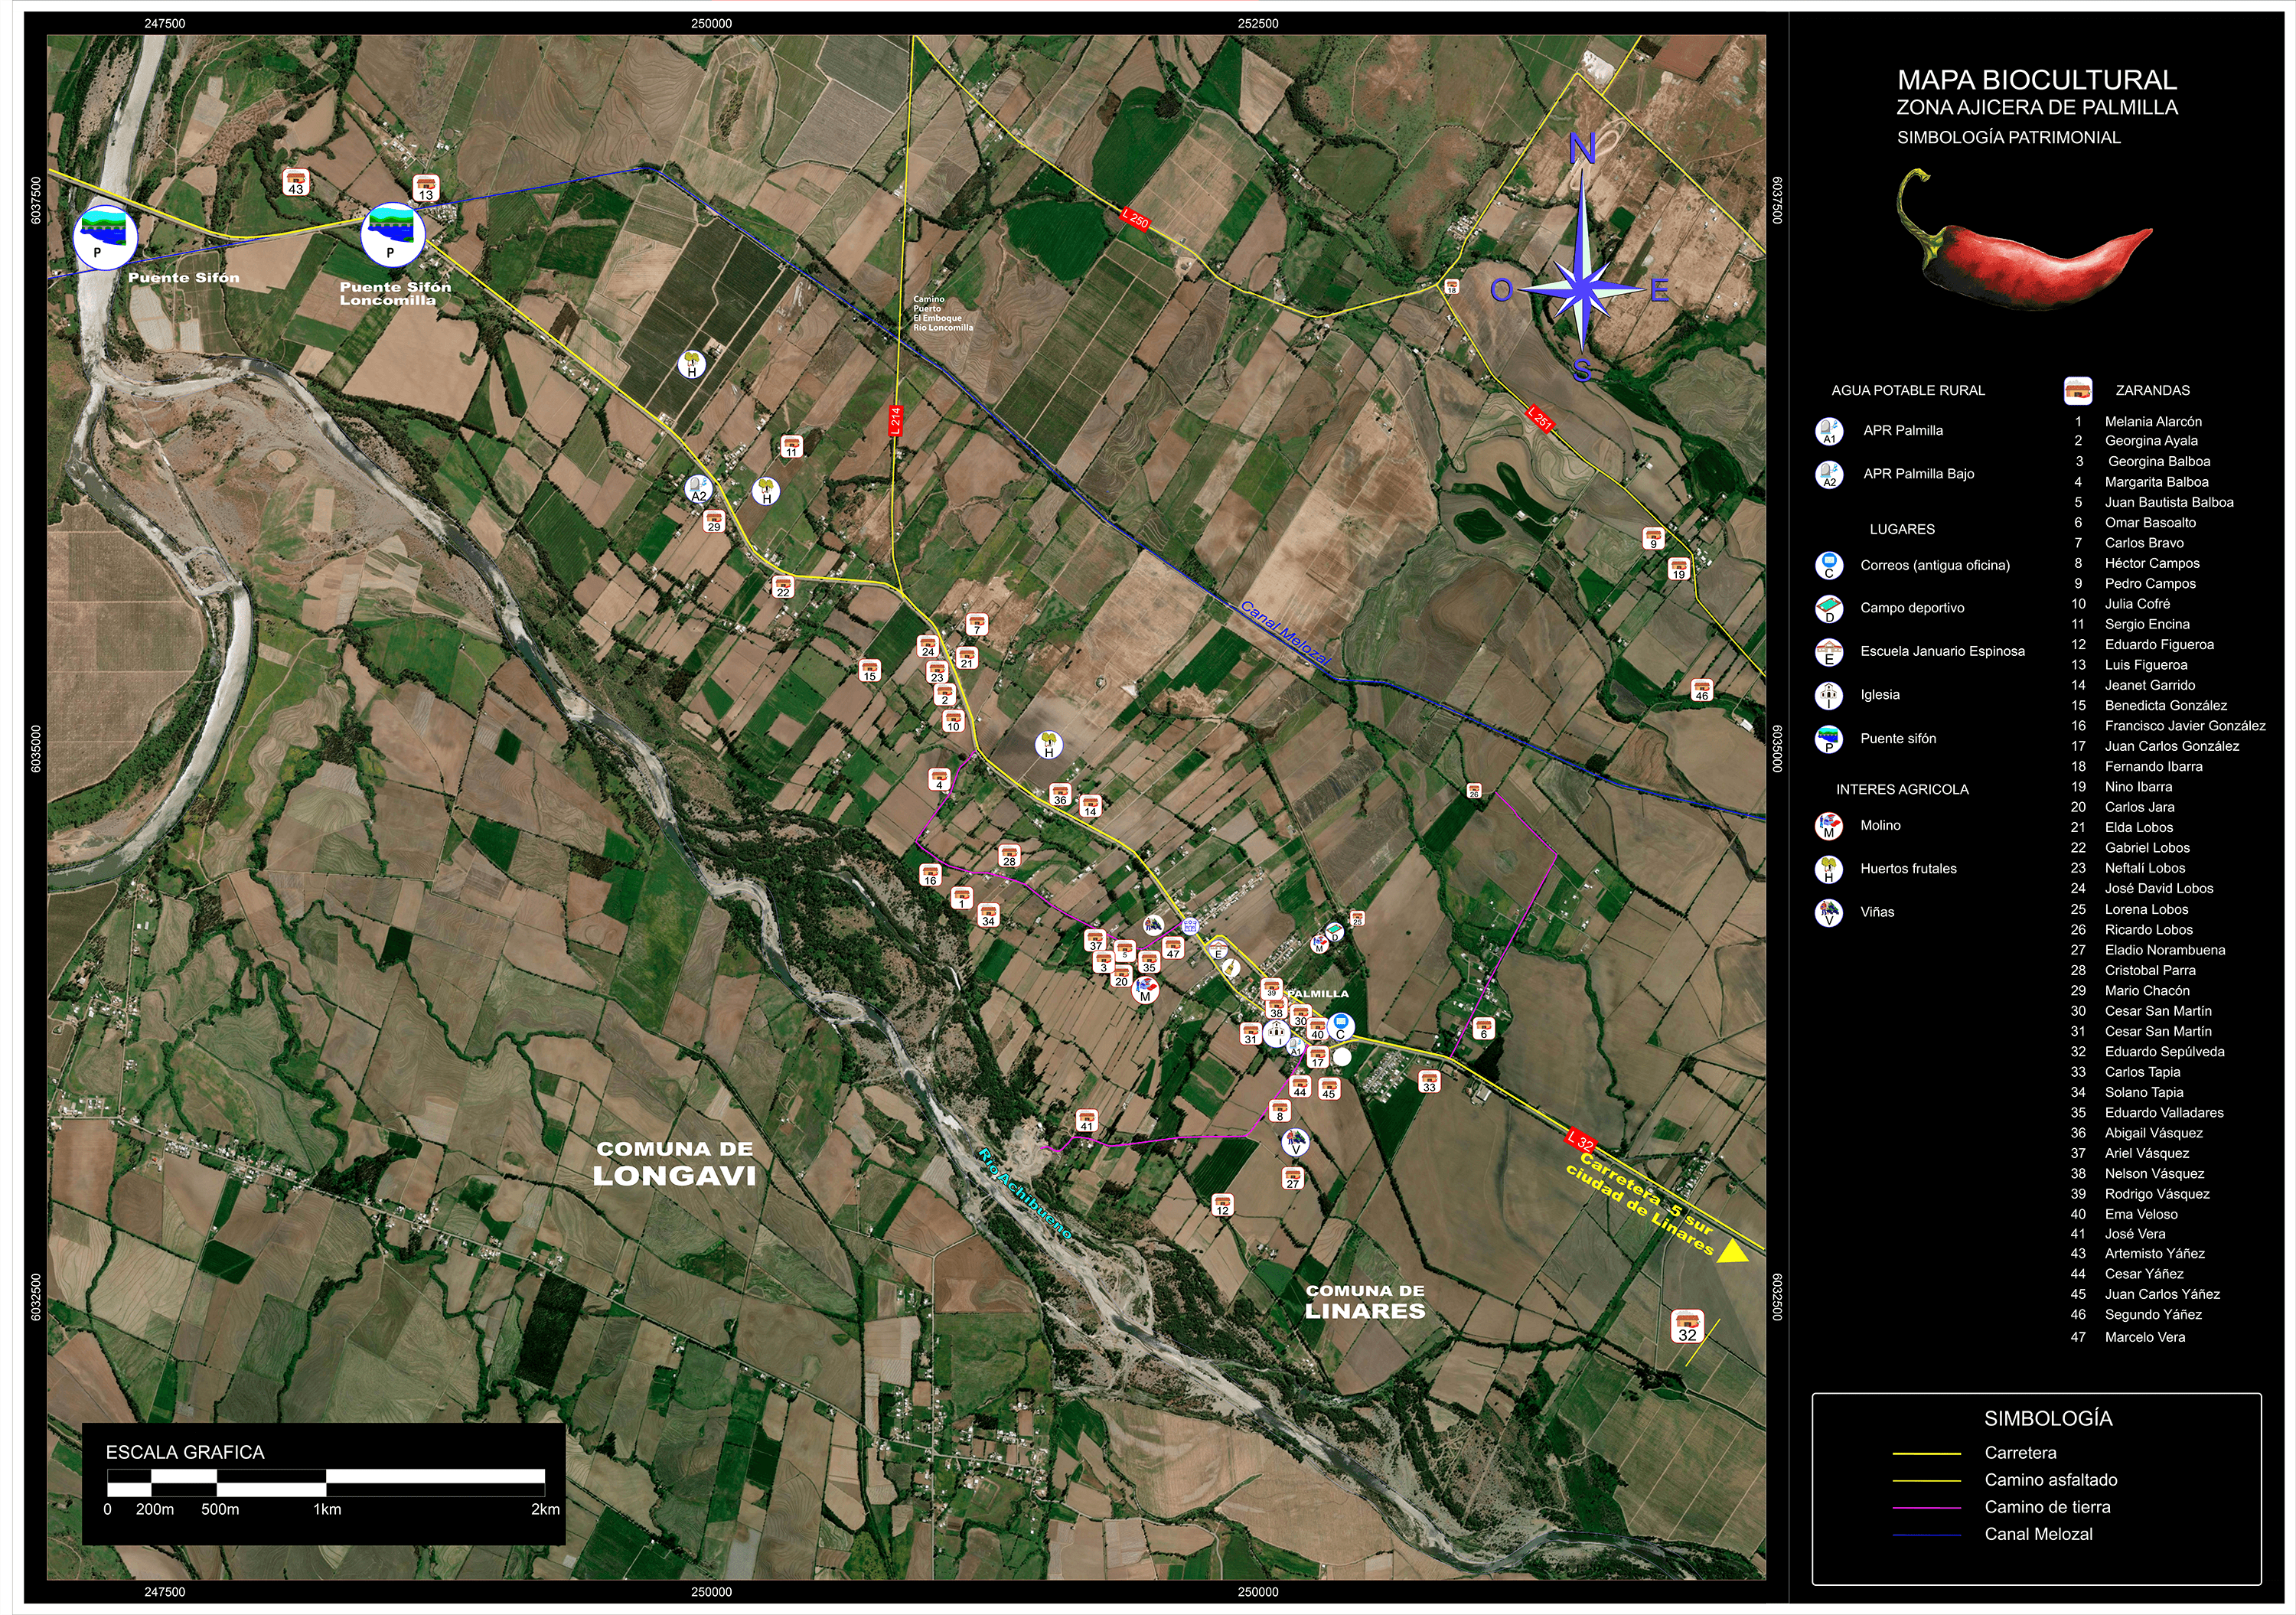Click the Correos antigua oficina legend icon
The image size is (2296, 1615).
point(1828,565)
